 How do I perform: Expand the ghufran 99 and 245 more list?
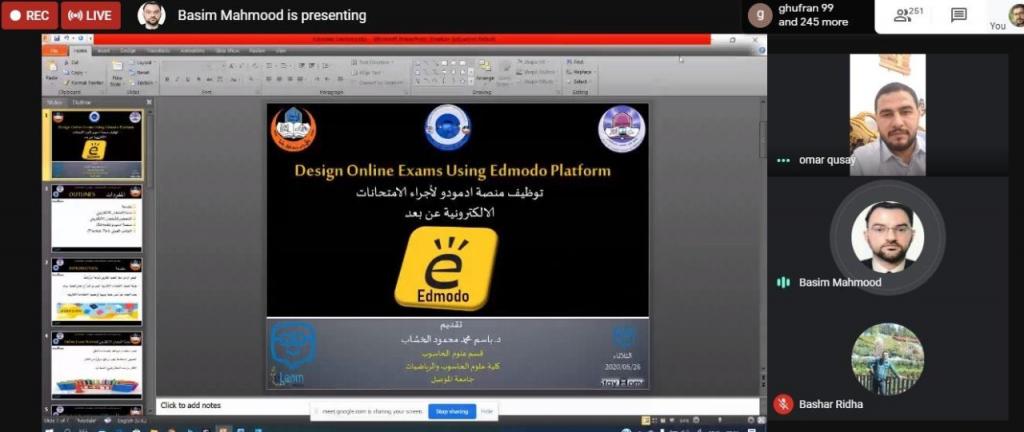point(799,15)
